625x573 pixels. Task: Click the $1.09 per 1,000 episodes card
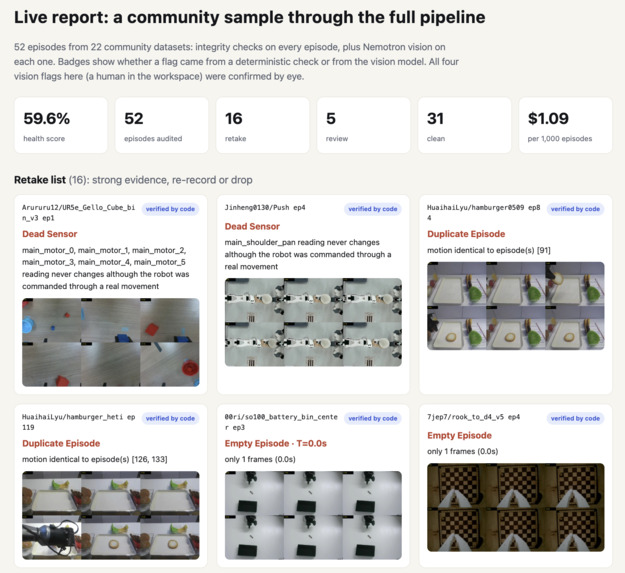pos(566,125)
